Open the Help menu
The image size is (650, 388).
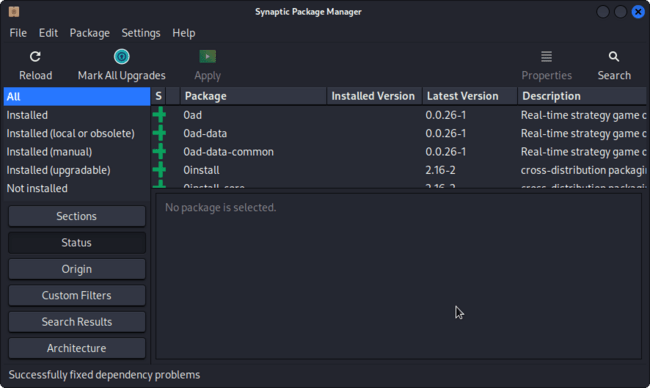click(184, 33)
